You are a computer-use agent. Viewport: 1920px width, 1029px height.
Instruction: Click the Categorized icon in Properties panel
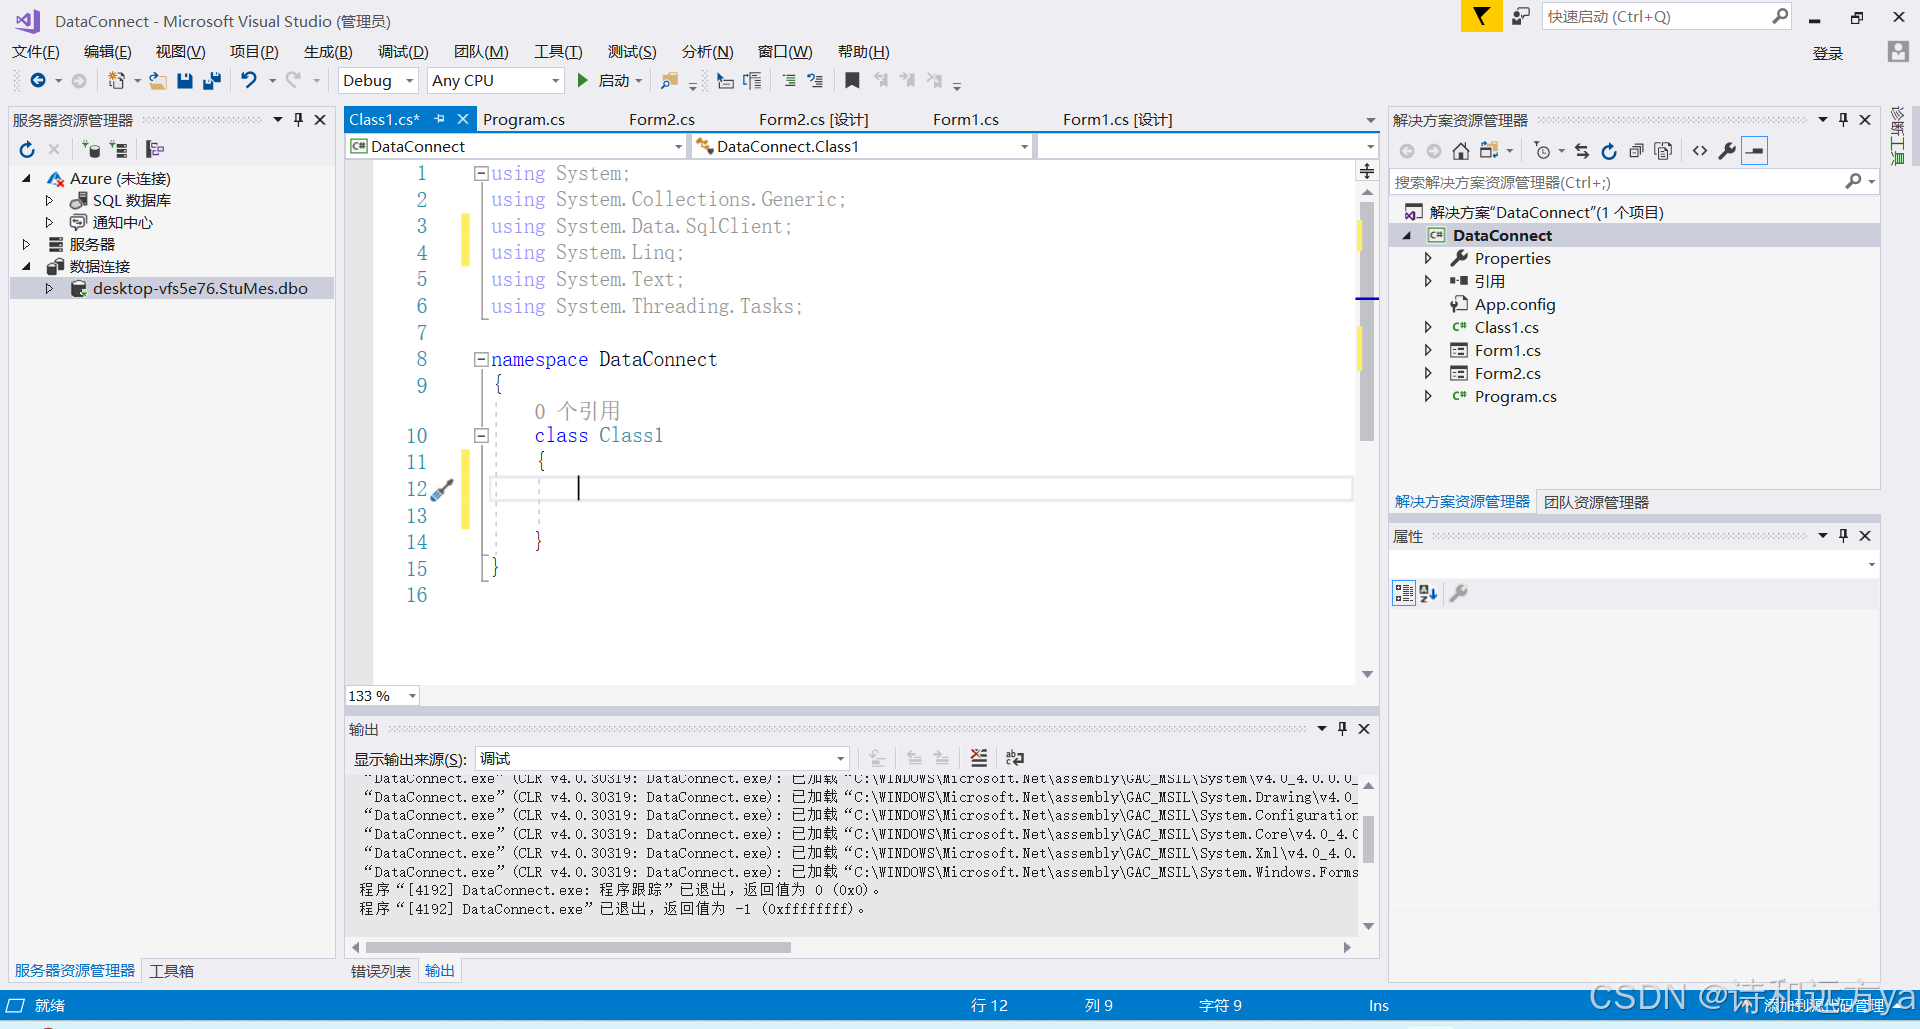[1404, 593]
